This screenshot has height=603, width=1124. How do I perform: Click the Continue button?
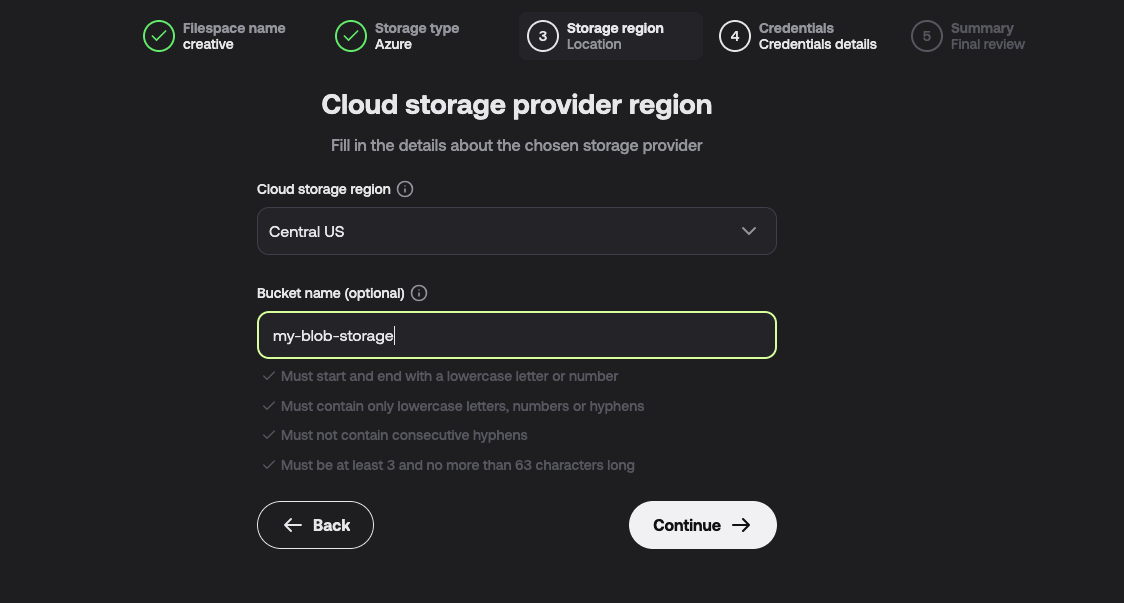point(702,525)
